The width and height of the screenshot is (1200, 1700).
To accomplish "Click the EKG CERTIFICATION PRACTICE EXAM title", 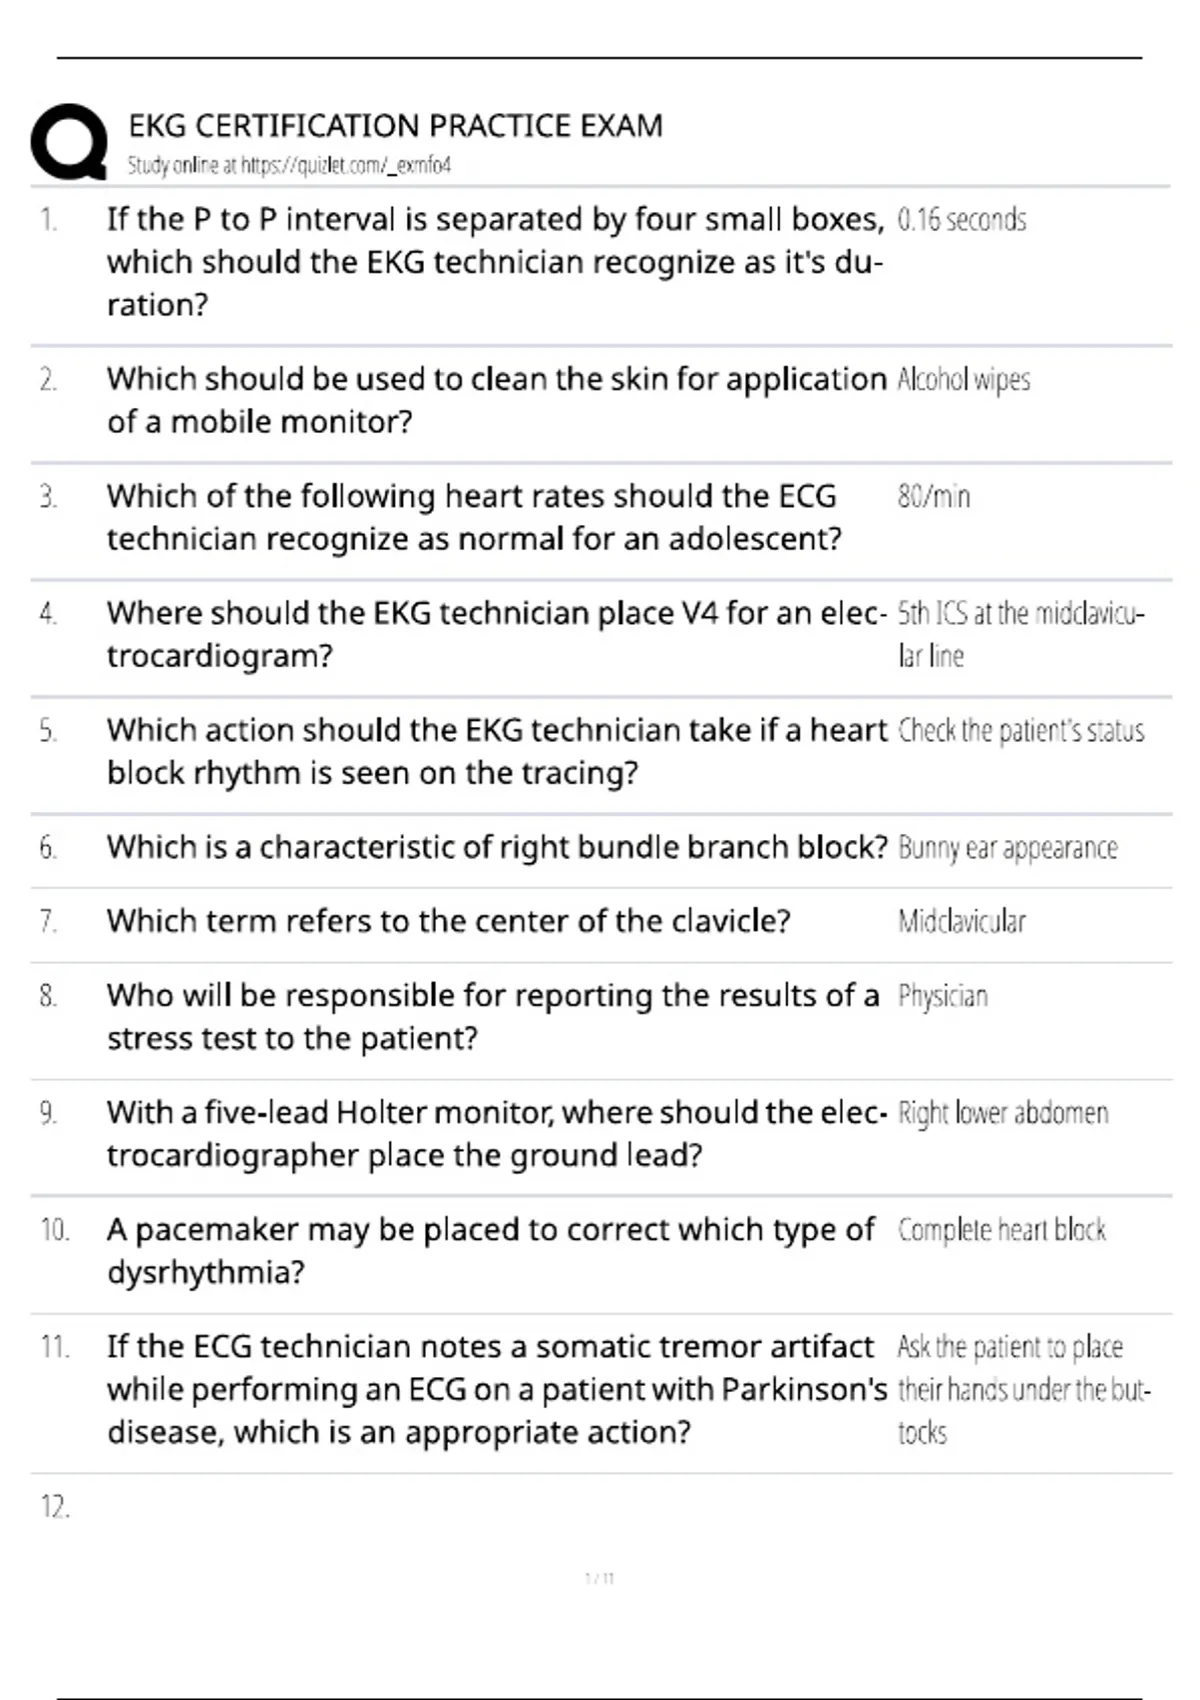I will tap(396, 126).
